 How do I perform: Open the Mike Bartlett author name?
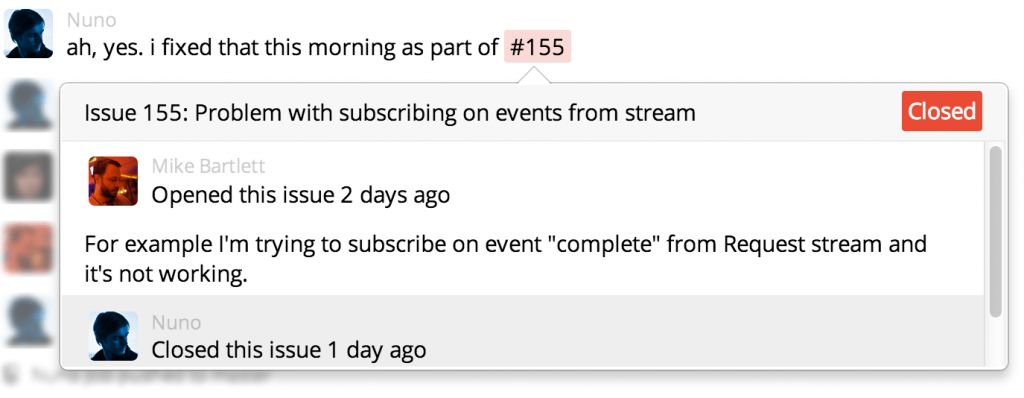coord(208,167)
